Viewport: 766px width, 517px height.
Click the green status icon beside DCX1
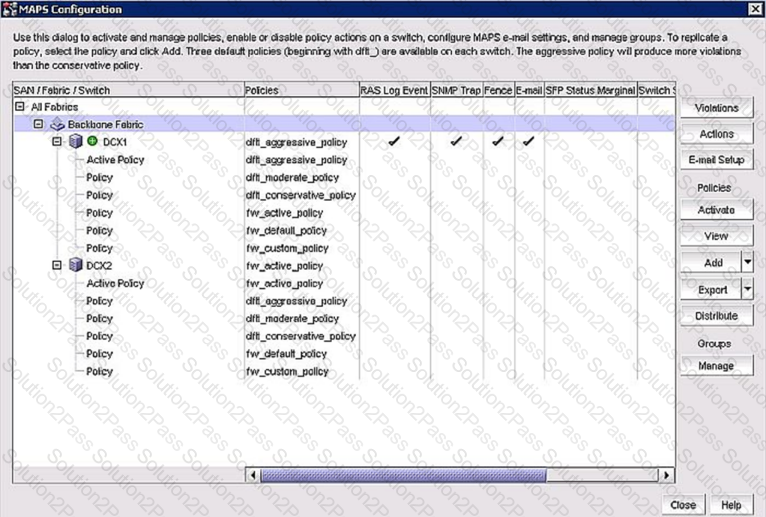coord(92,141)
